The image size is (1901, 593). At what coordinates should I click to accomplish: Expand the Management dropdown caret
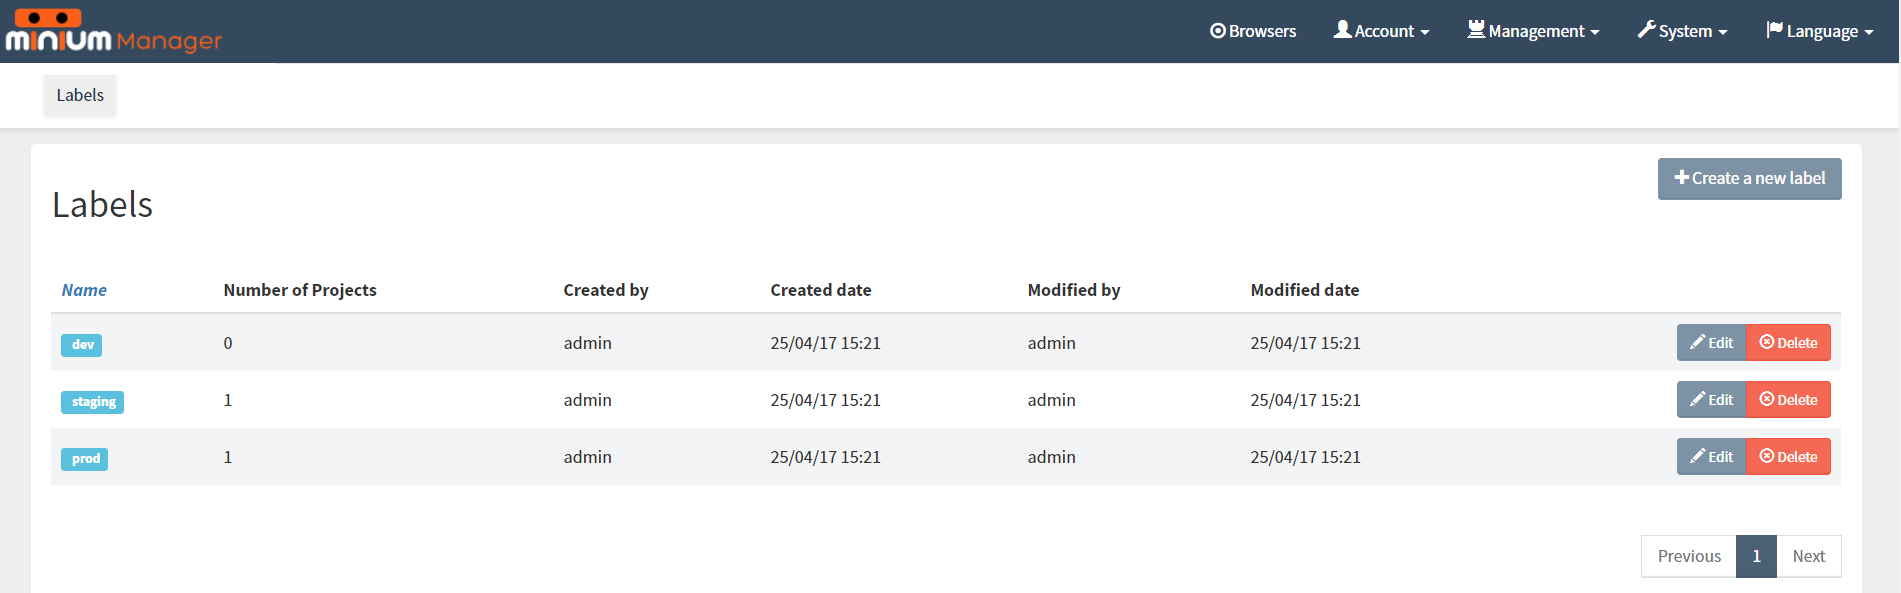coord(1595,33)
